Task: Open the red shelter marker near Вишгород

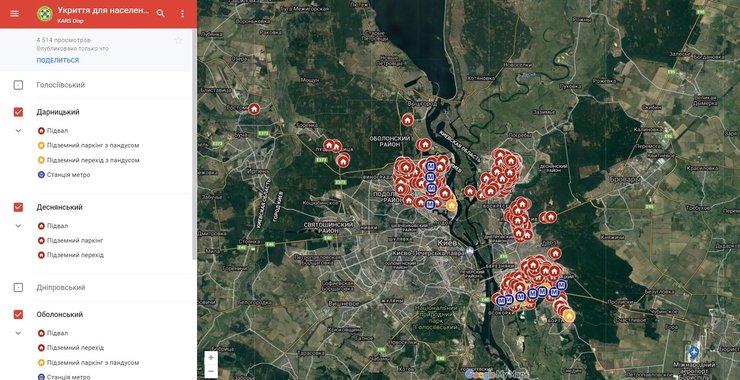Action: [407, 119]
